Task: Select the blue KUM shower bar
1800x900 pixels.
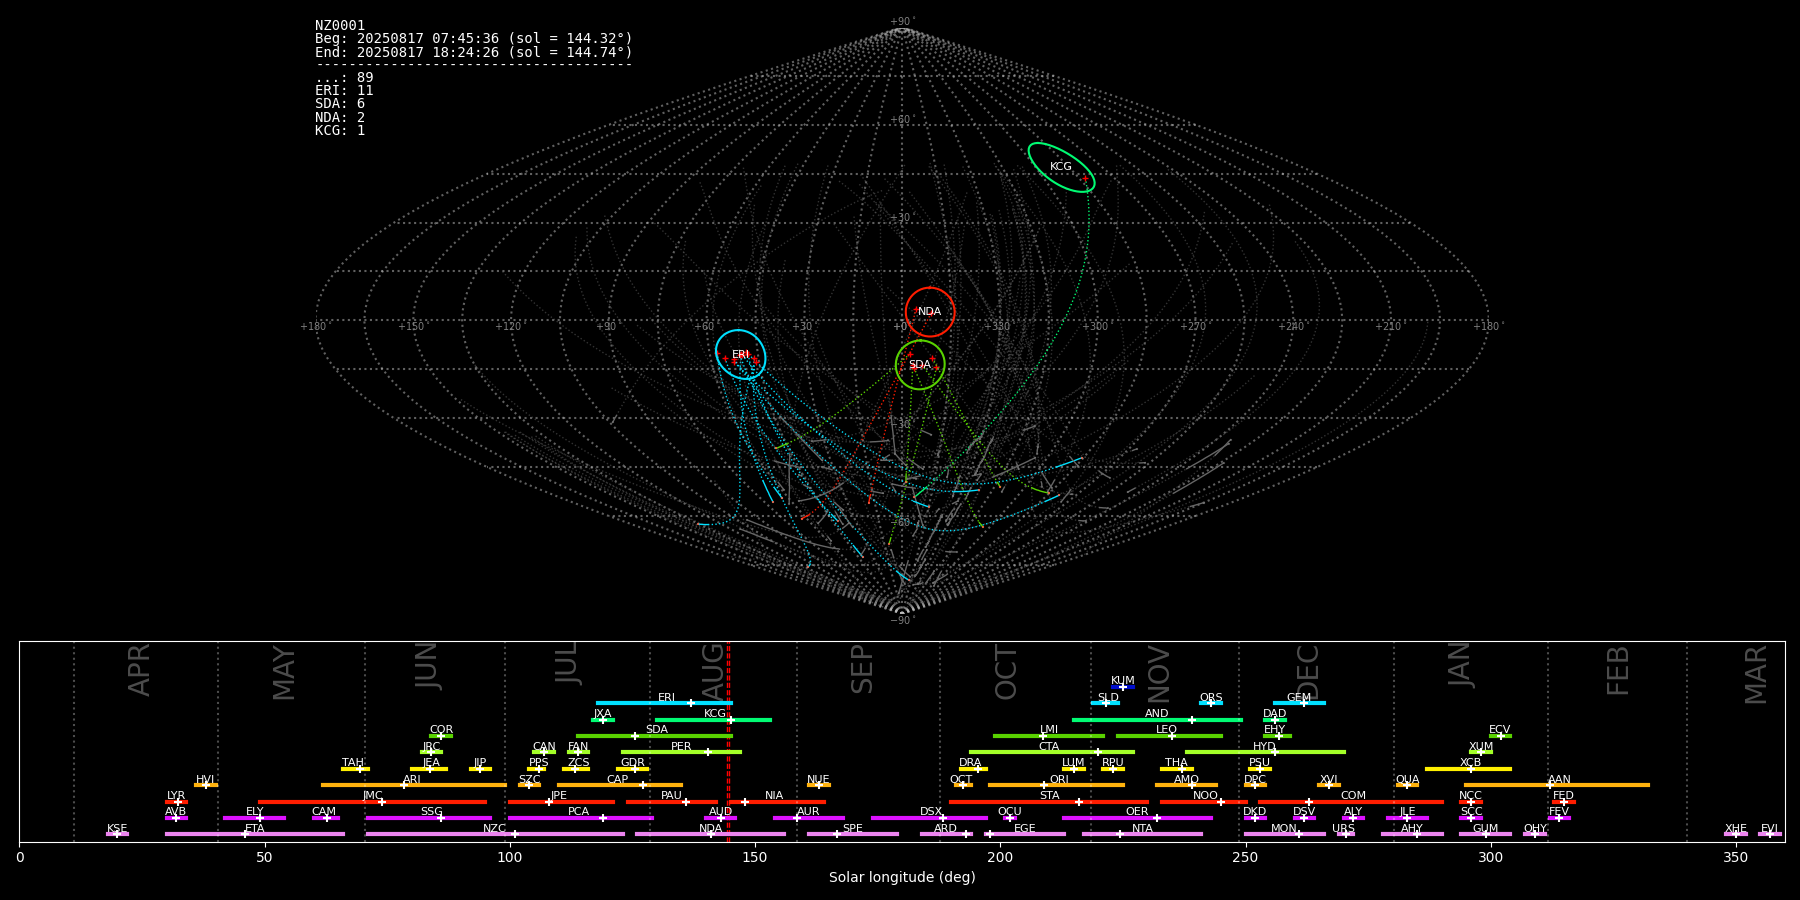Action: (1123, 687)
